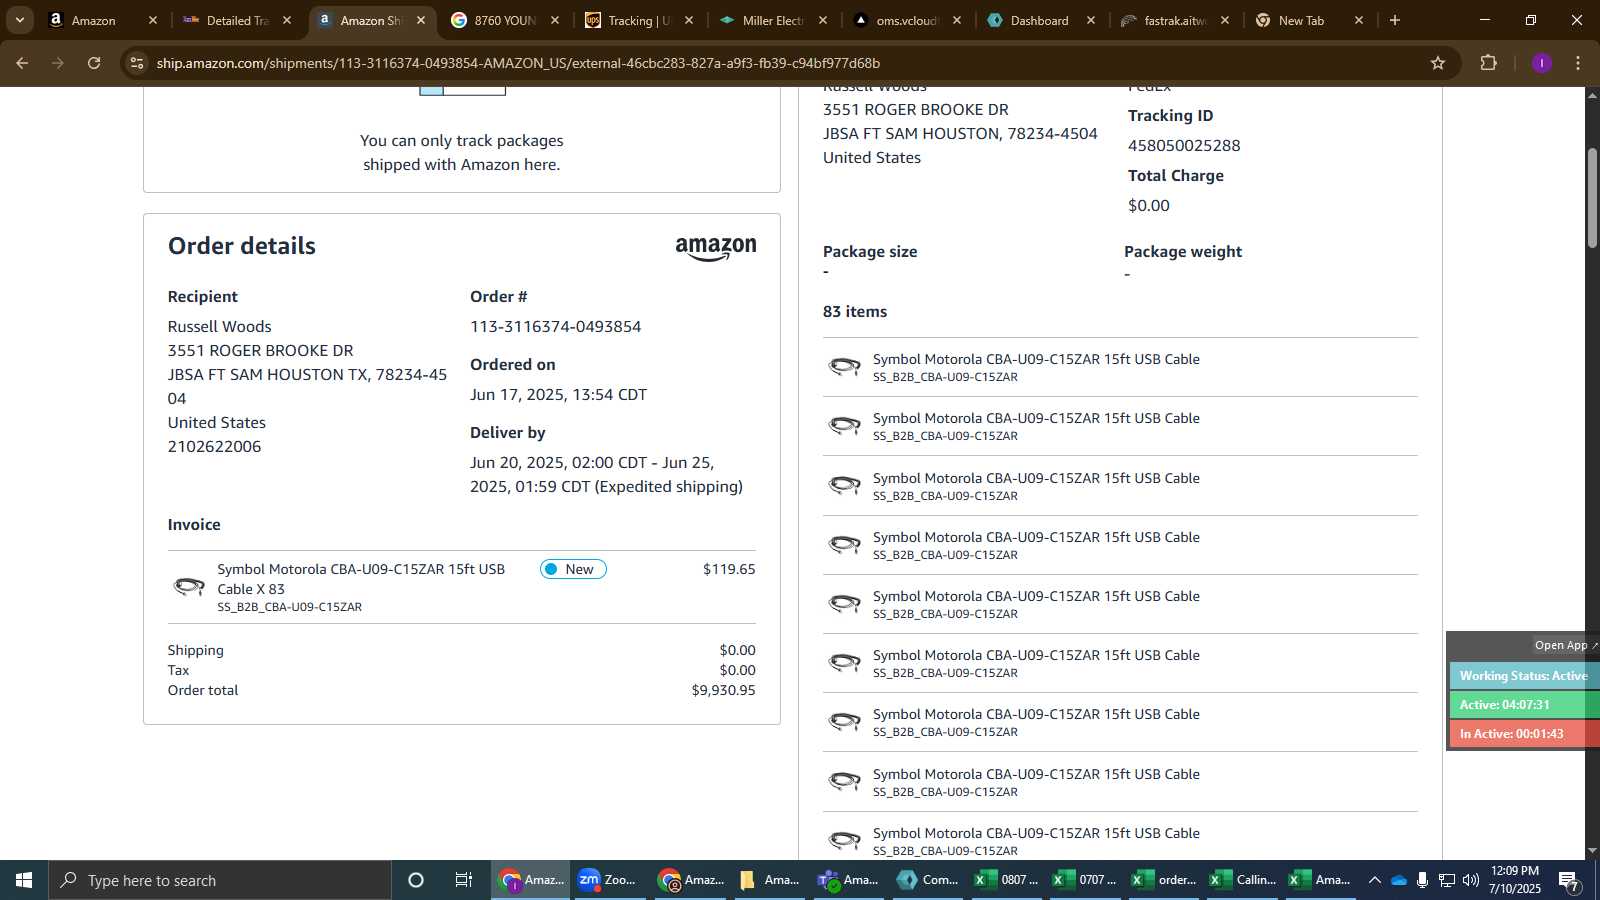Viewport: 1600px width, 900px height.
Task: Open Cortana circle icon on taskbar
Action: pos(416,880)
